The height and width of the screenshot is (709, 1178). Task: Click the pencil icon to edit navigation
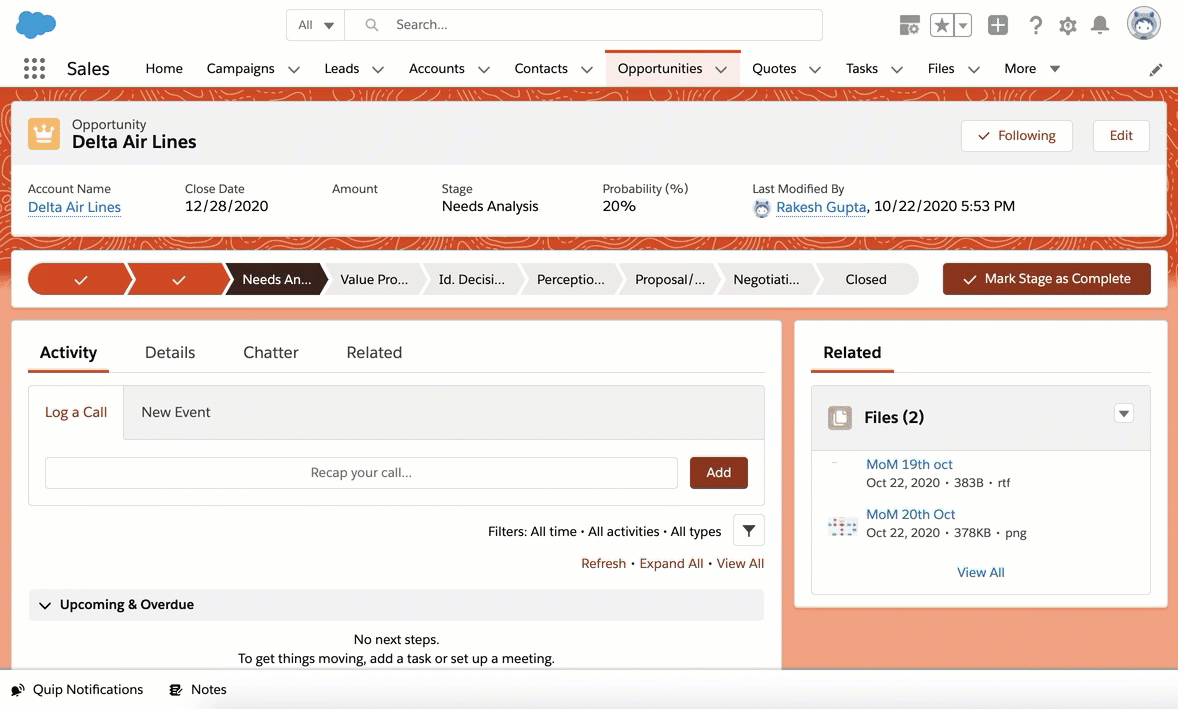pyautogui.click(x=1155, y=70)
